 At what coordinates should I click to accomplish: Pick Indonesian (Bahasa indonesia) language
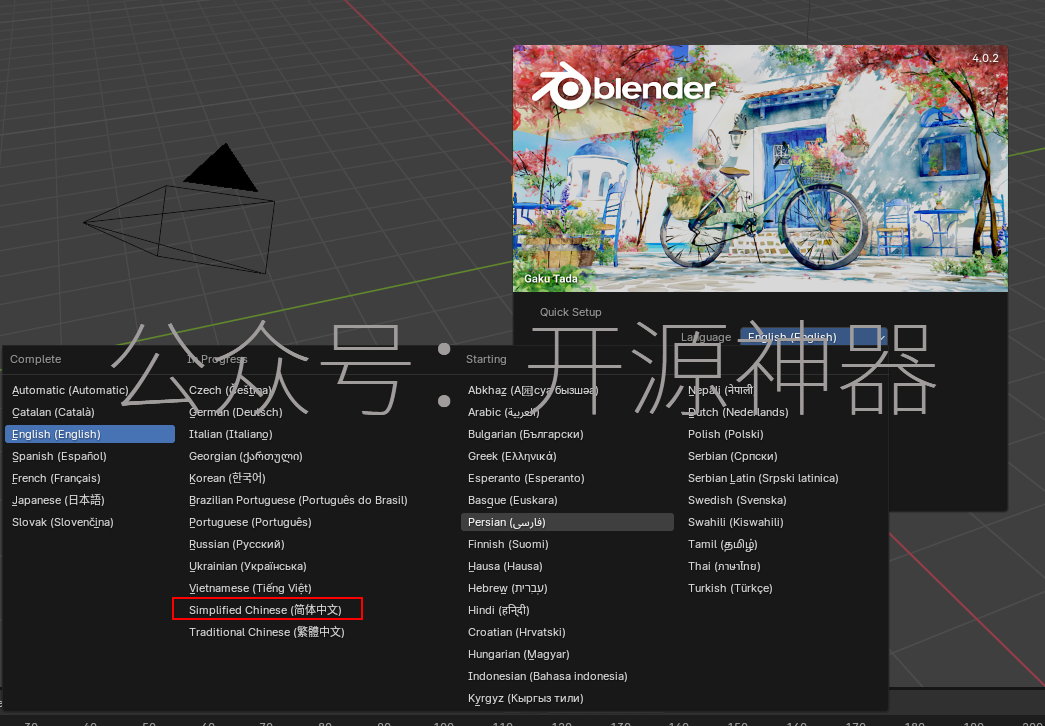pos(567,676)
